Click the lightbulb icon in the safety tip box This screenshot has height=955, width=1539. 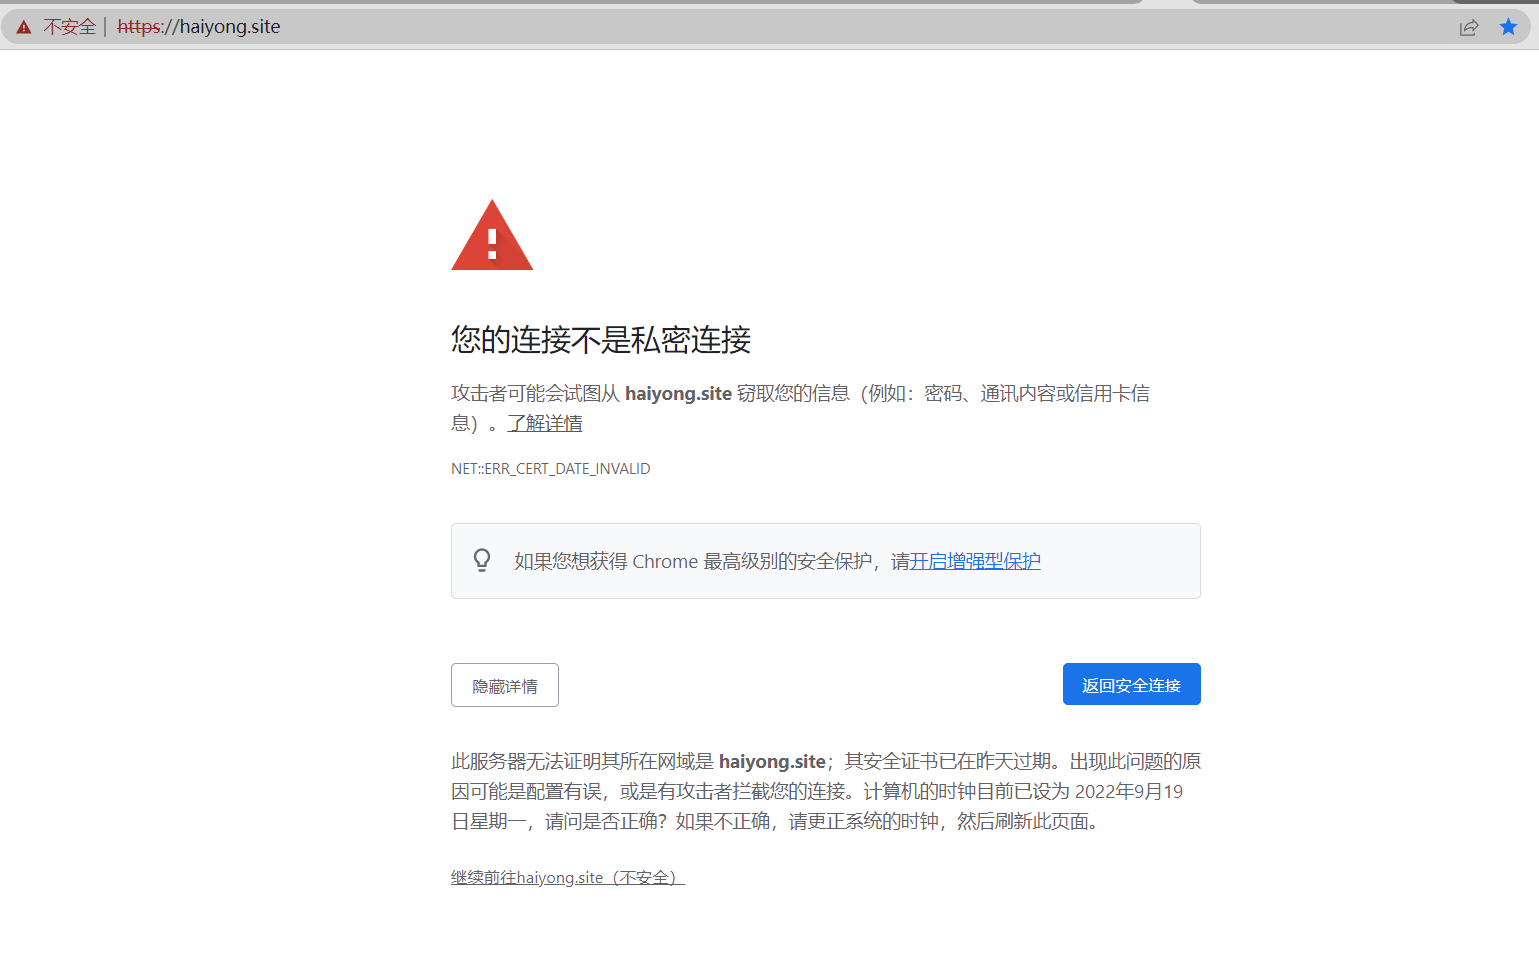pyautogui.click(x=483, y=560)
